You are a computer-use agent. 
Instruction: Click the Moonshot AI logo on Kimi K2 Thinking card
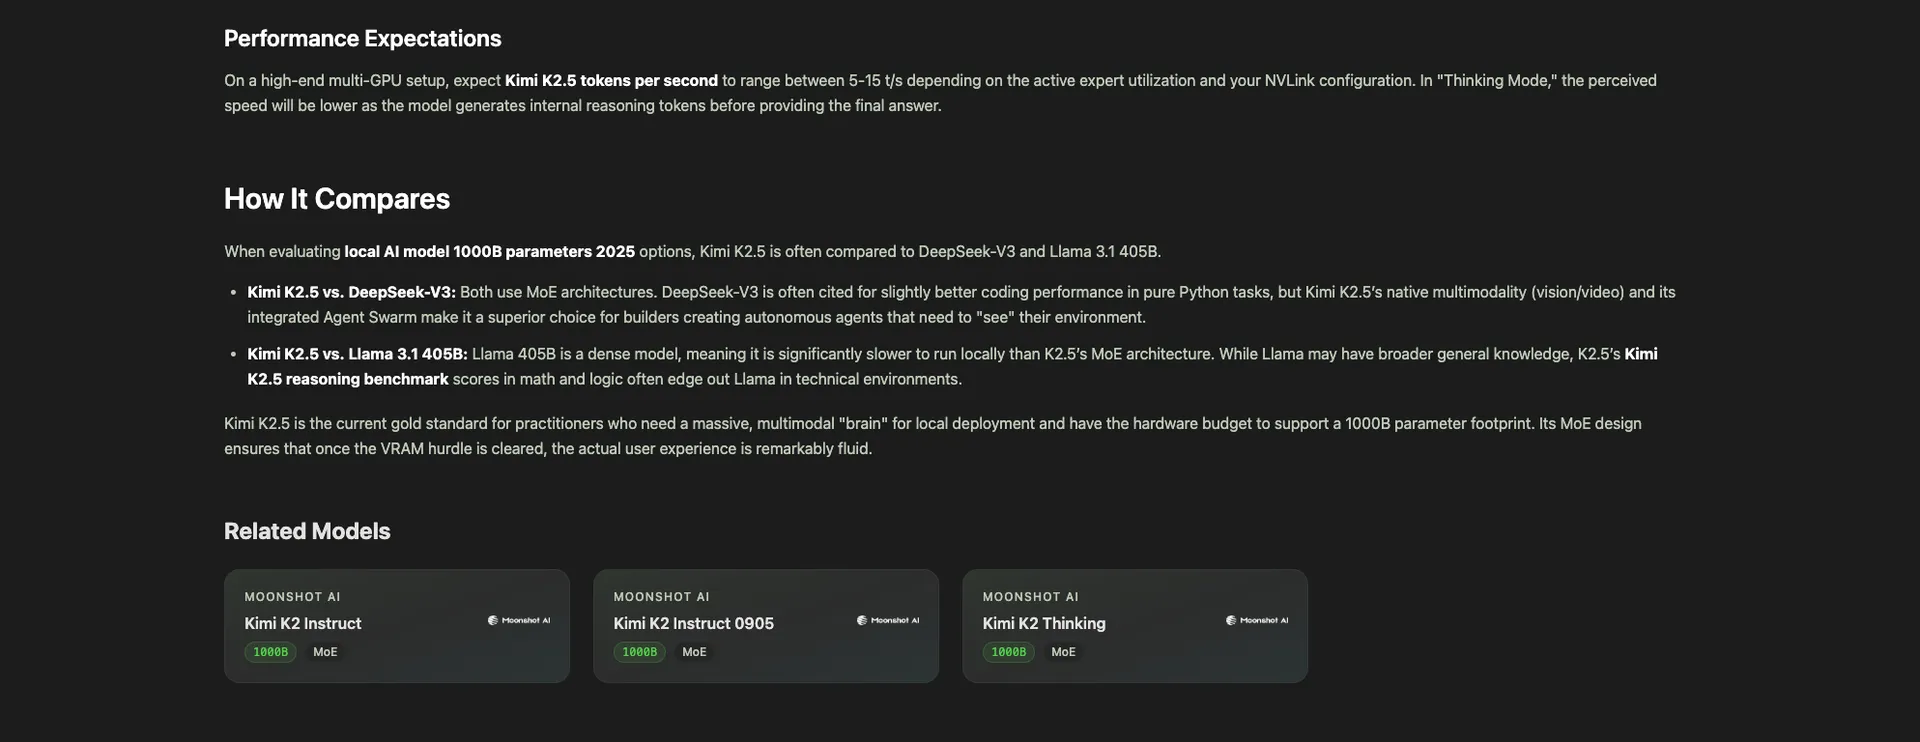[x=1258, y=620]
